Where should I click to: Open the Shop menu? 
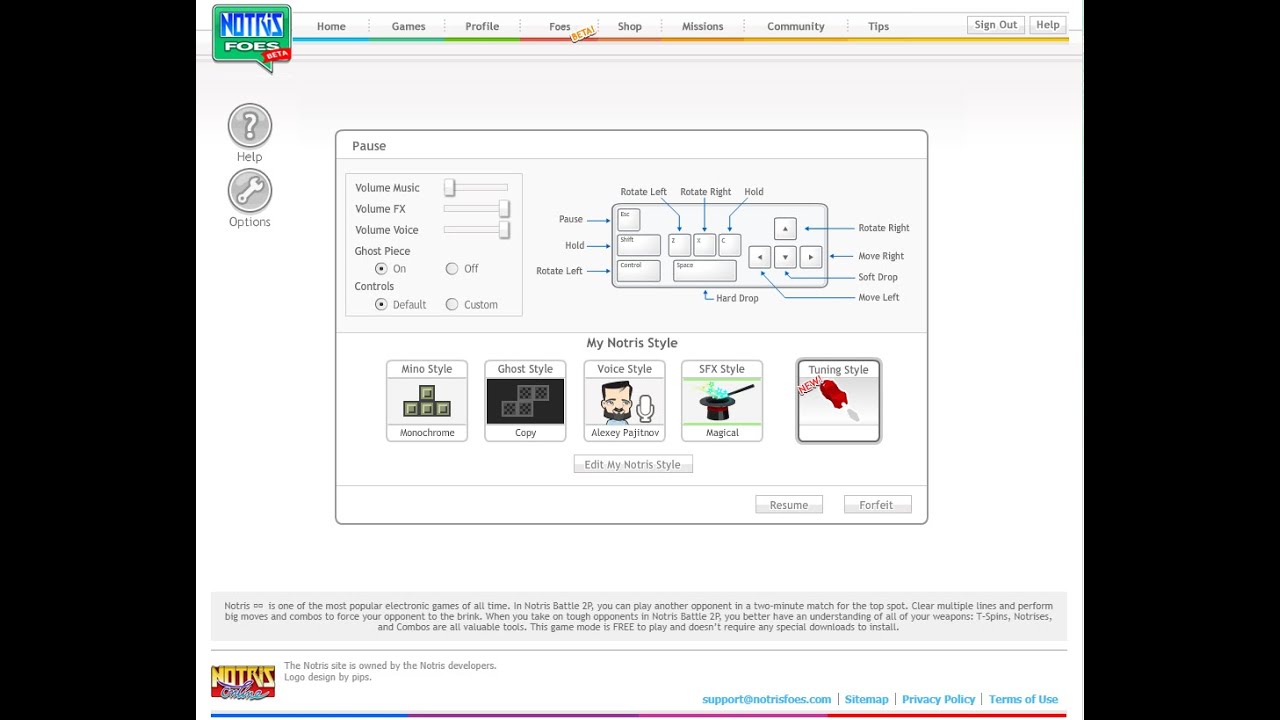point(630,26)
